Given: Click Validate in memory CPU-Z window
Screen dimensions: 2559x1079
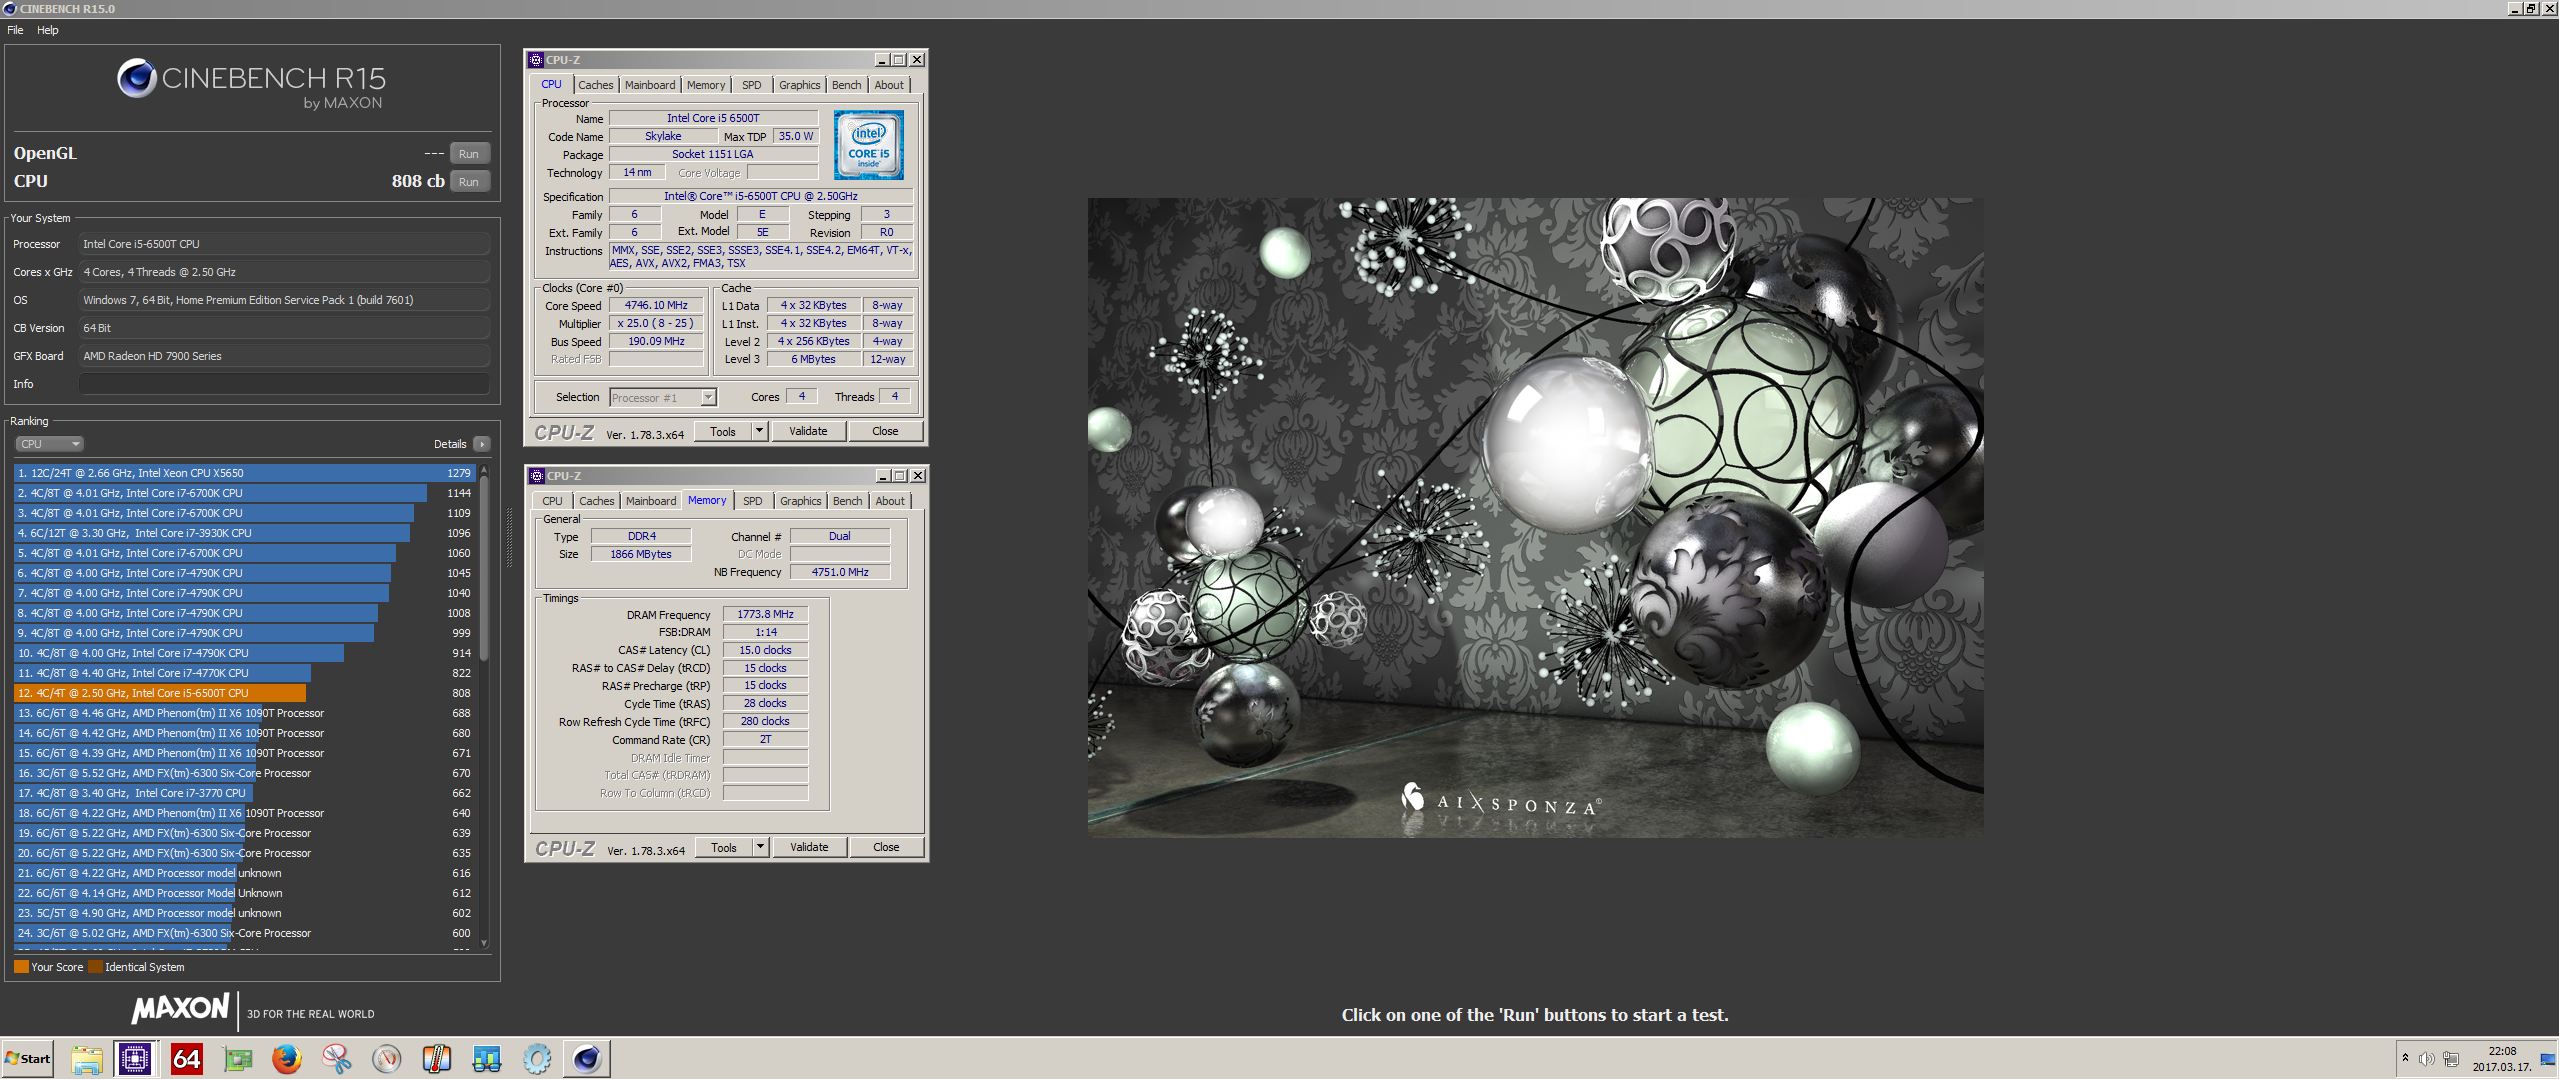Looking at the screenshot, I should (809, 847).
